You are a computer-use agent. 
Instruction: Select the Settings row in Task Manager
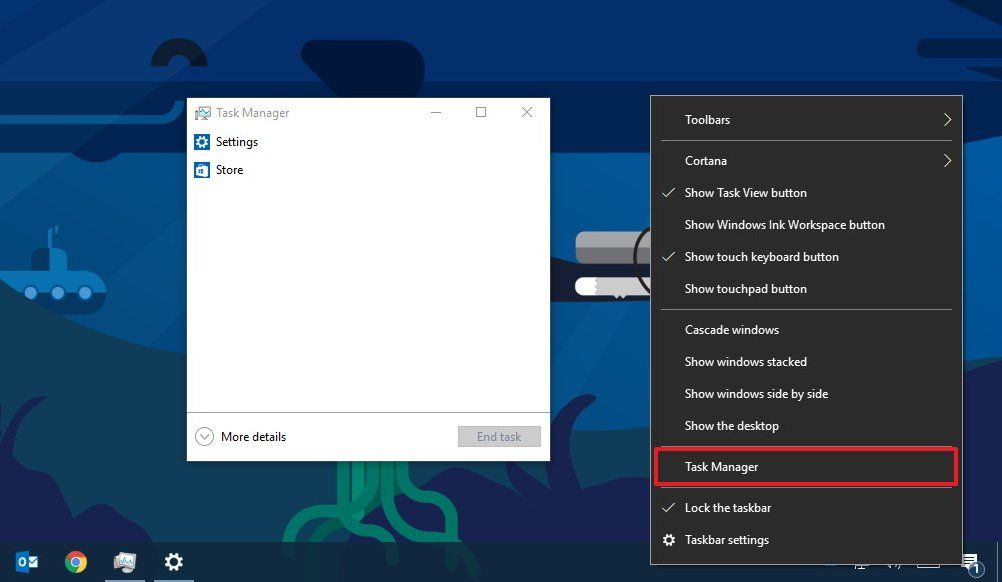pos(237,141)
